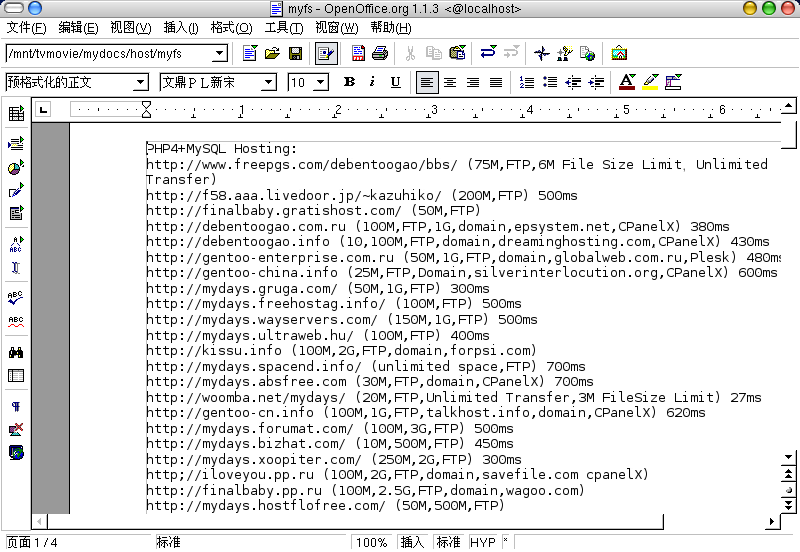Click the Cut scissors icon
The image size is (800, 552).
(410, 53)
